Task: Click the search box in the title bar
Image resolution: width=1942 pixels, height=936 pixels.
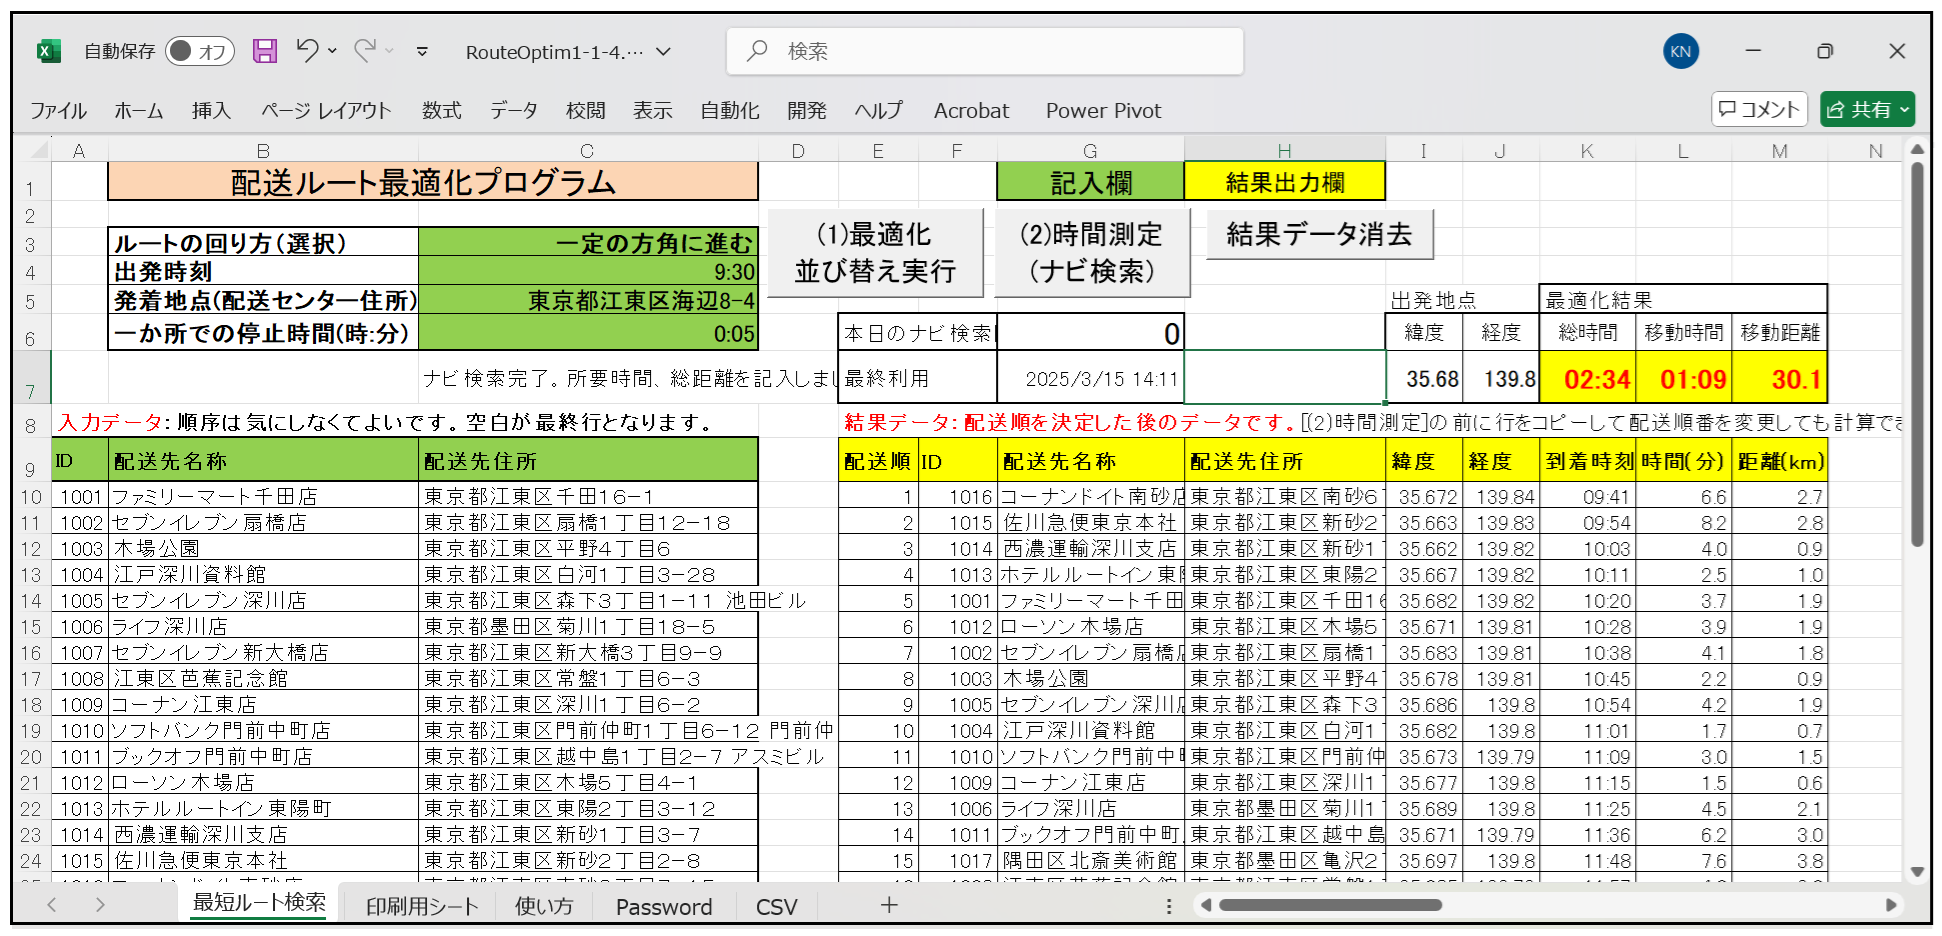Action: point(985,51)
